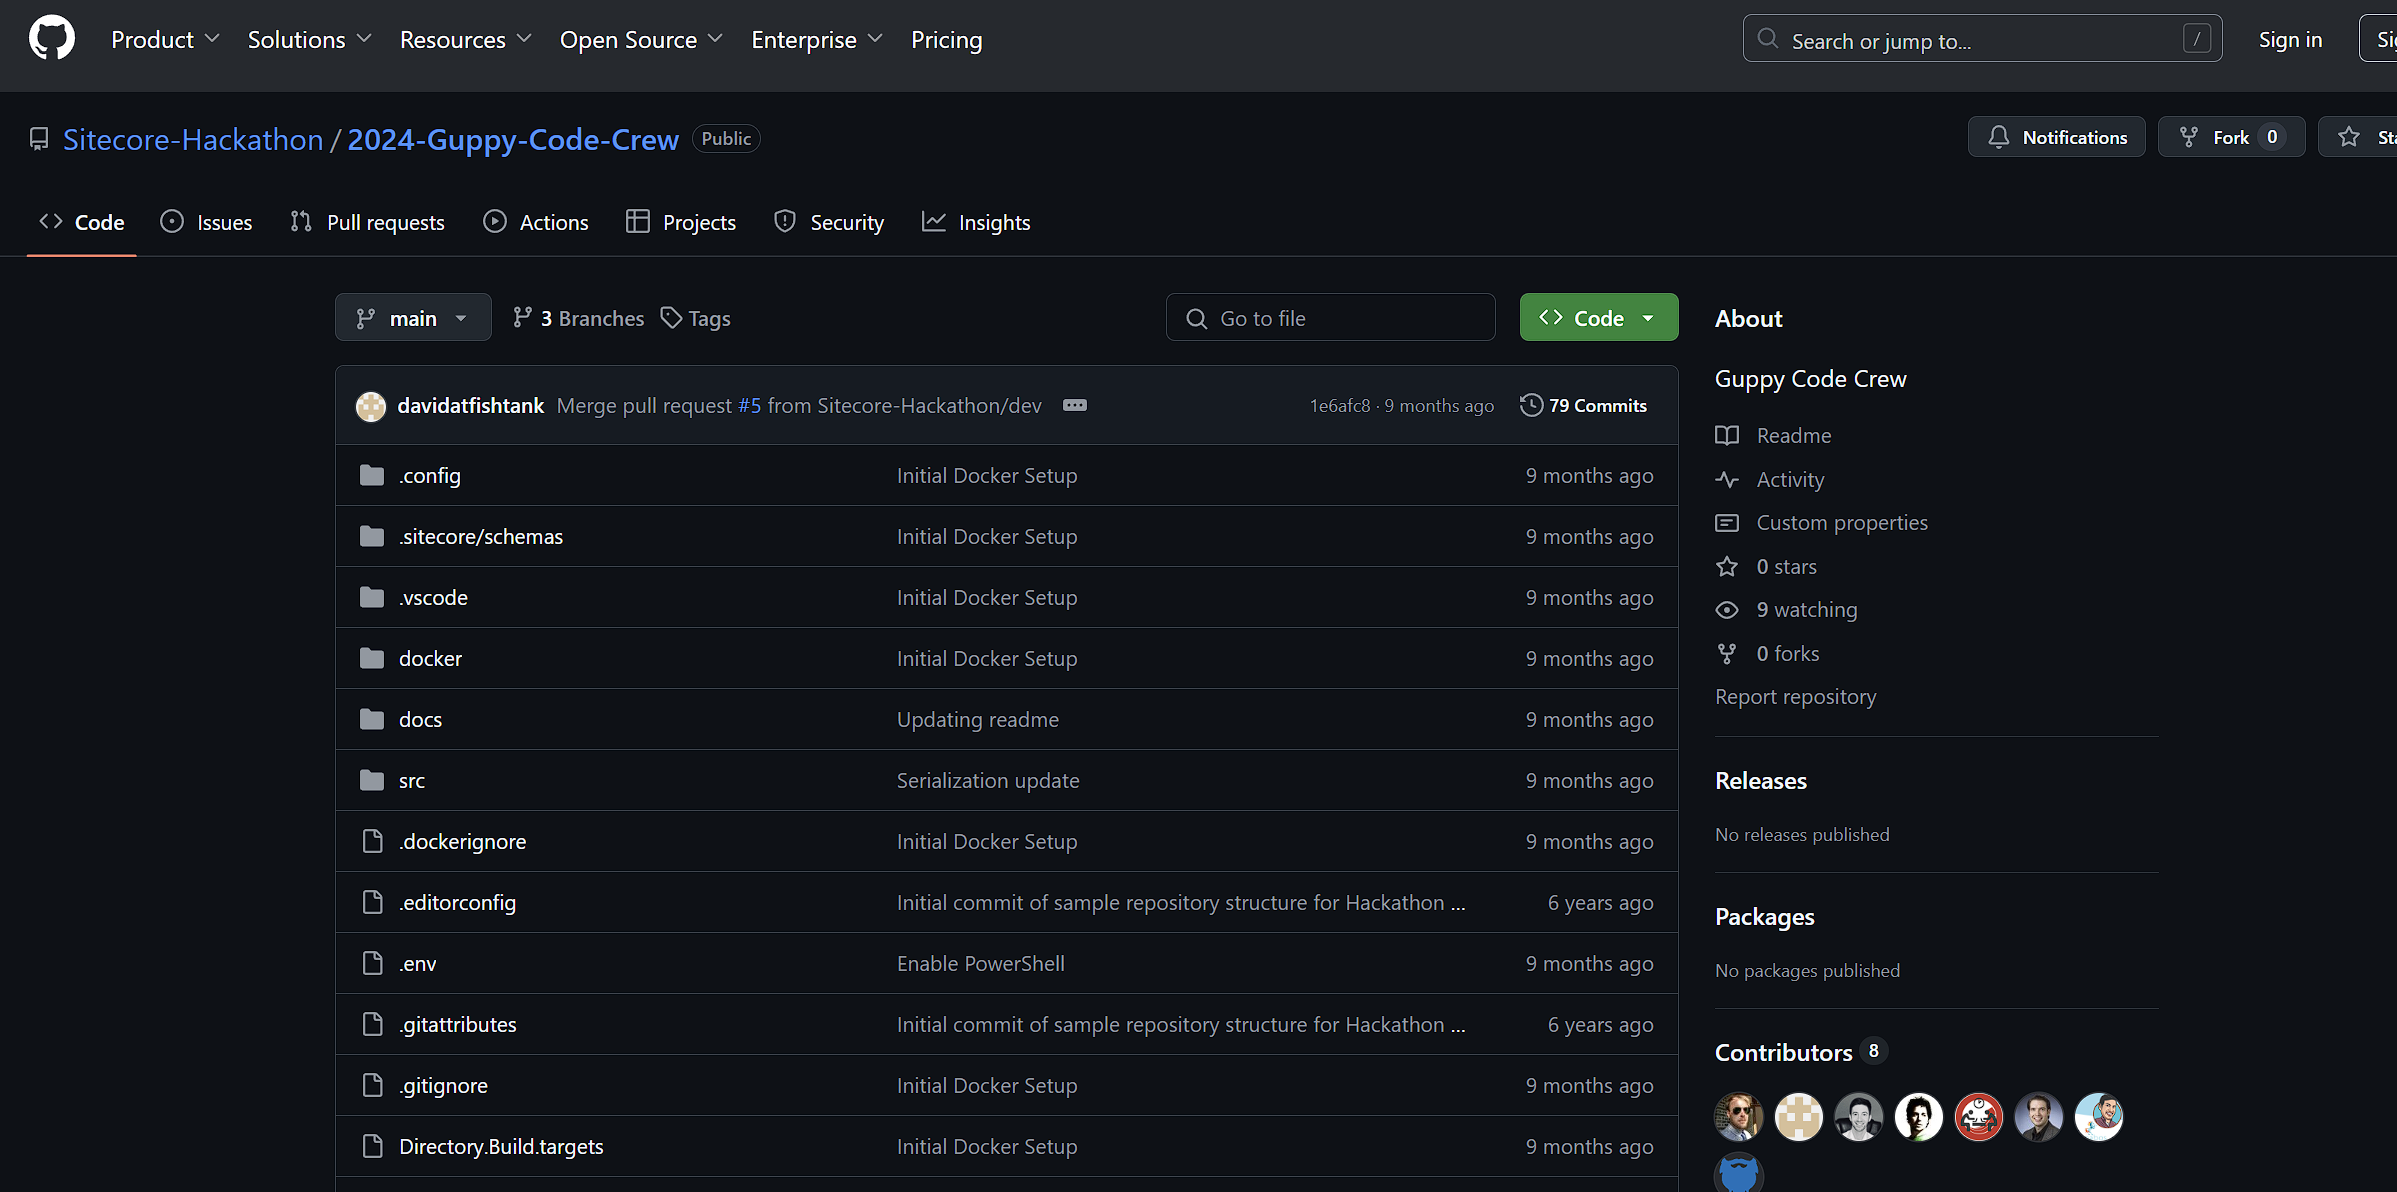Click the Sign in link
This screenshot has width=2397, height=1192.
pos(2290,39)
